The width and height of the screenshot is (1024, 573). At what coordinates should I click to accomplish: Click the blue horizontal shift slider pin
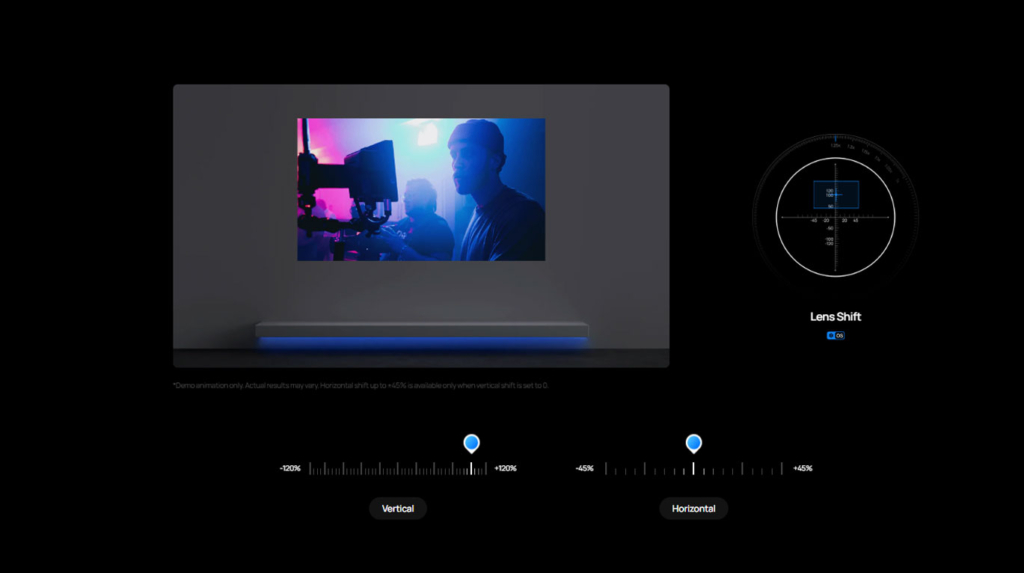(693, 442)
